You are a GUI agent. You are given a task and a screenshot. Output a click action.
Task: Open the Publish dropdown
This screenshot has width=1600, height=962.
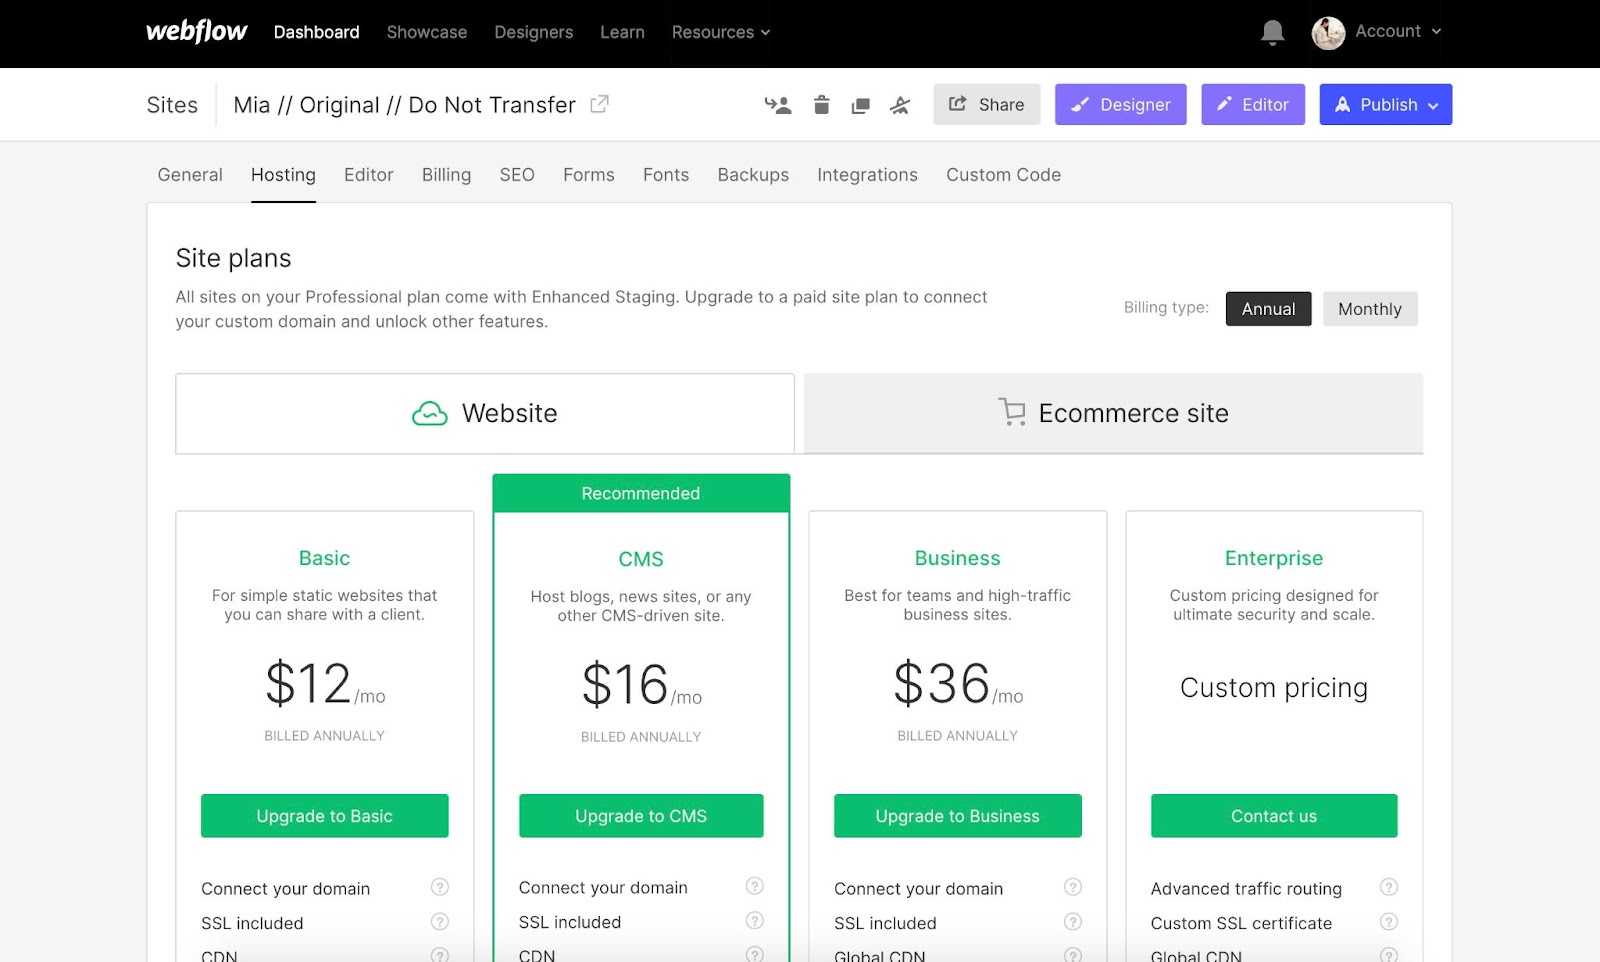[1386, 105]
